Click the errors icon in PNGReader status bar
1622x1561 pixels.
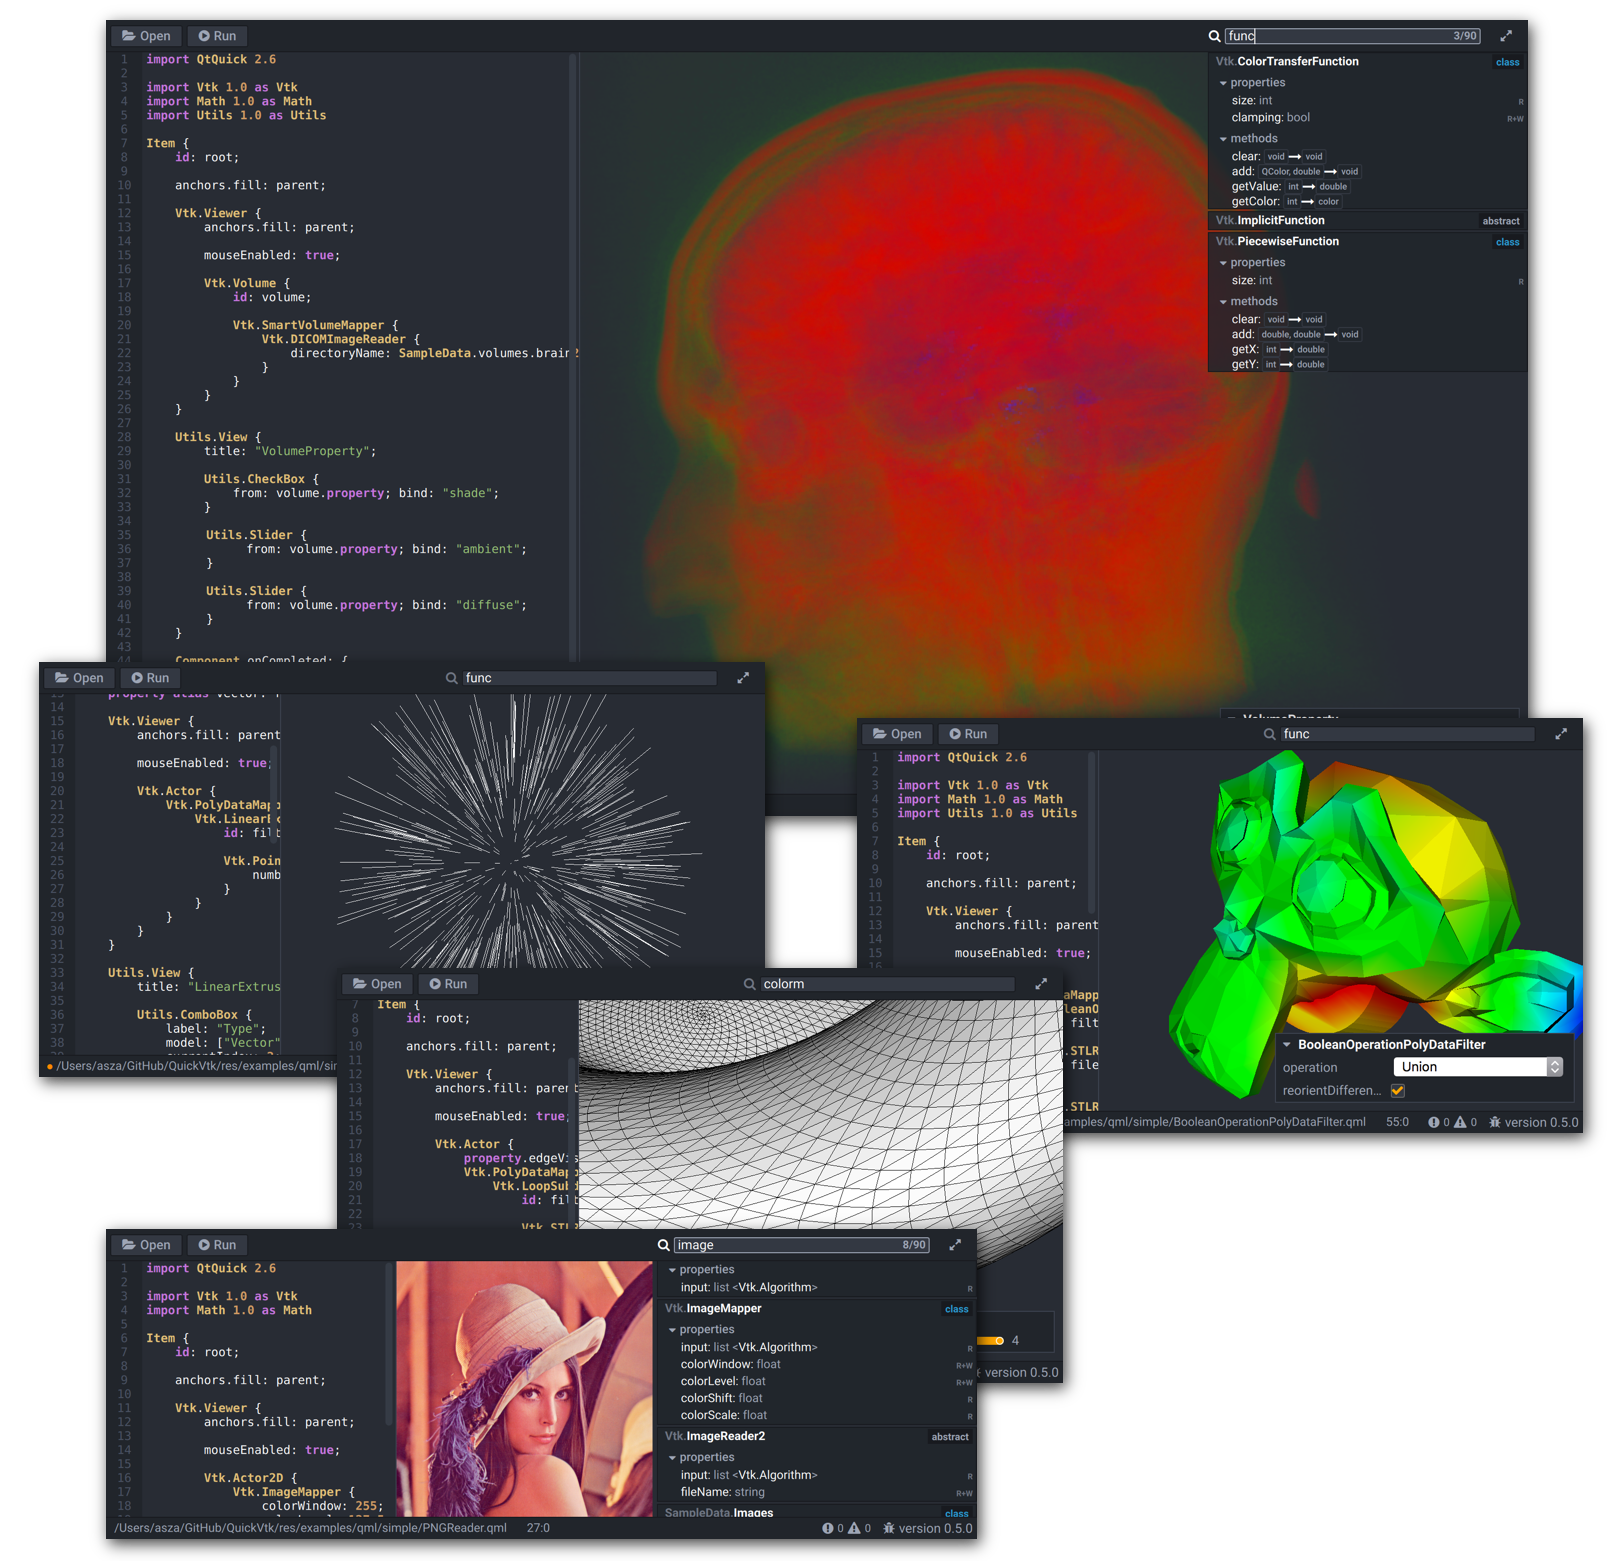[827, 1528]
